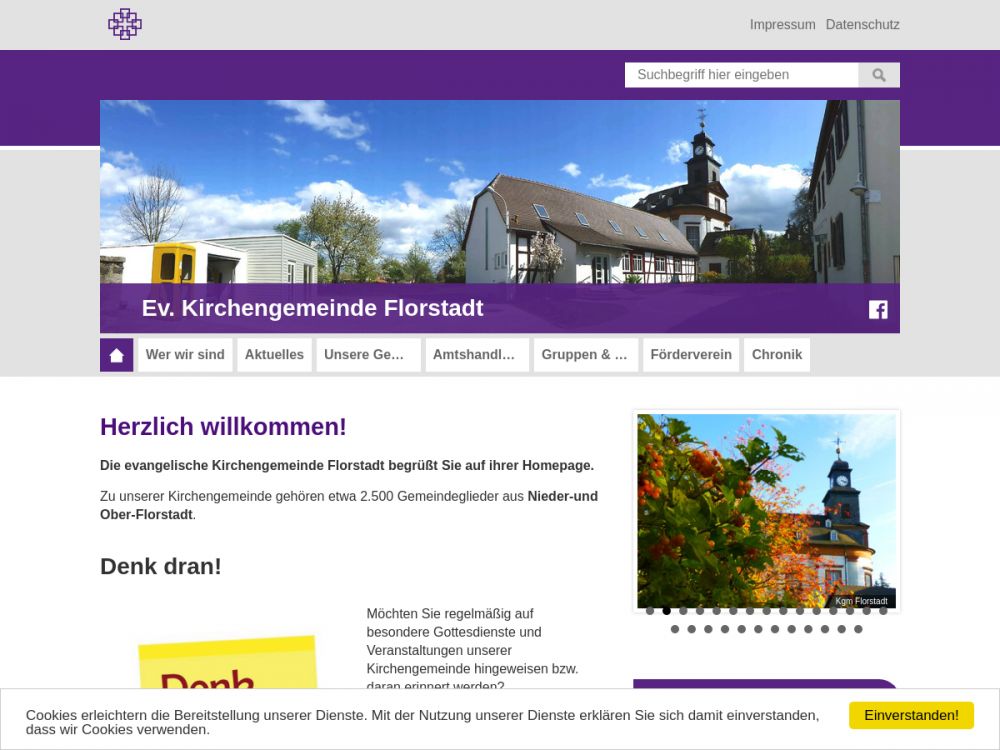Click the purple church logo icon

click(125, 24)
